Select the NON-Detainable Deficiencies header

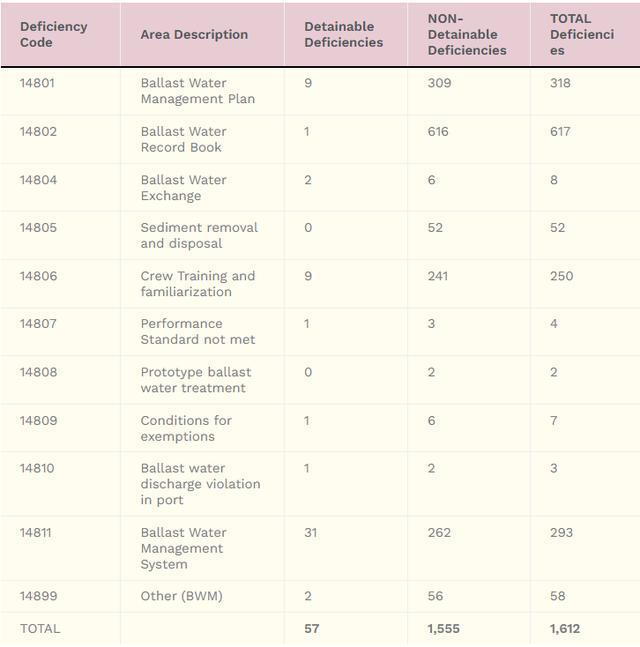[x=467, y=34]
